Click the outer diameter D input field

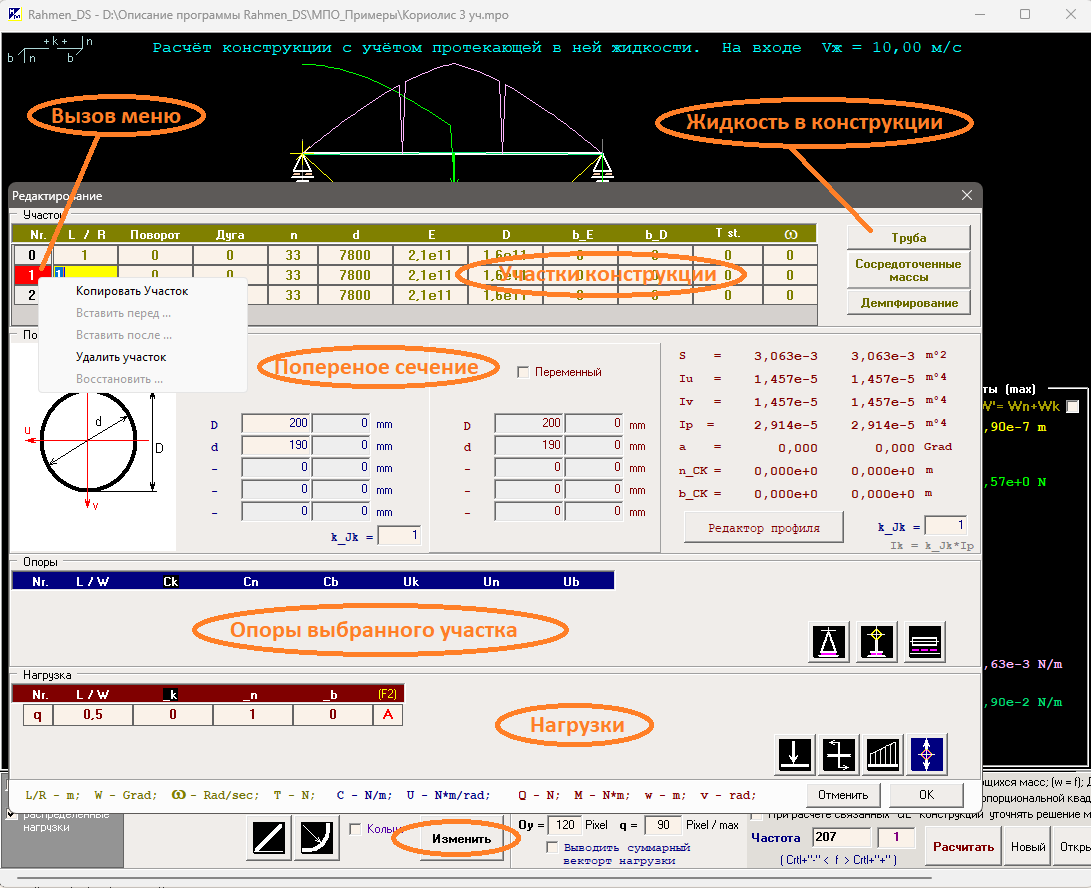tap(275, 424)
